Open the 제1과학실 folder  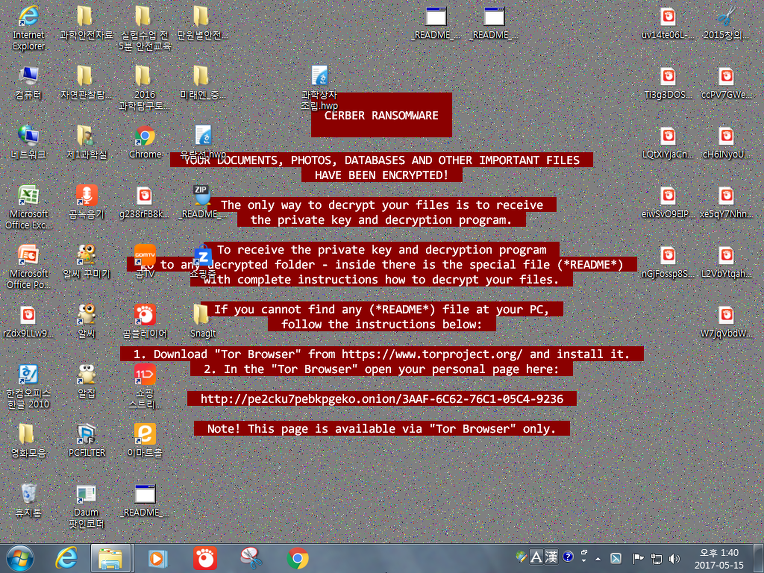pyautogui.click(x=86, y=142)
